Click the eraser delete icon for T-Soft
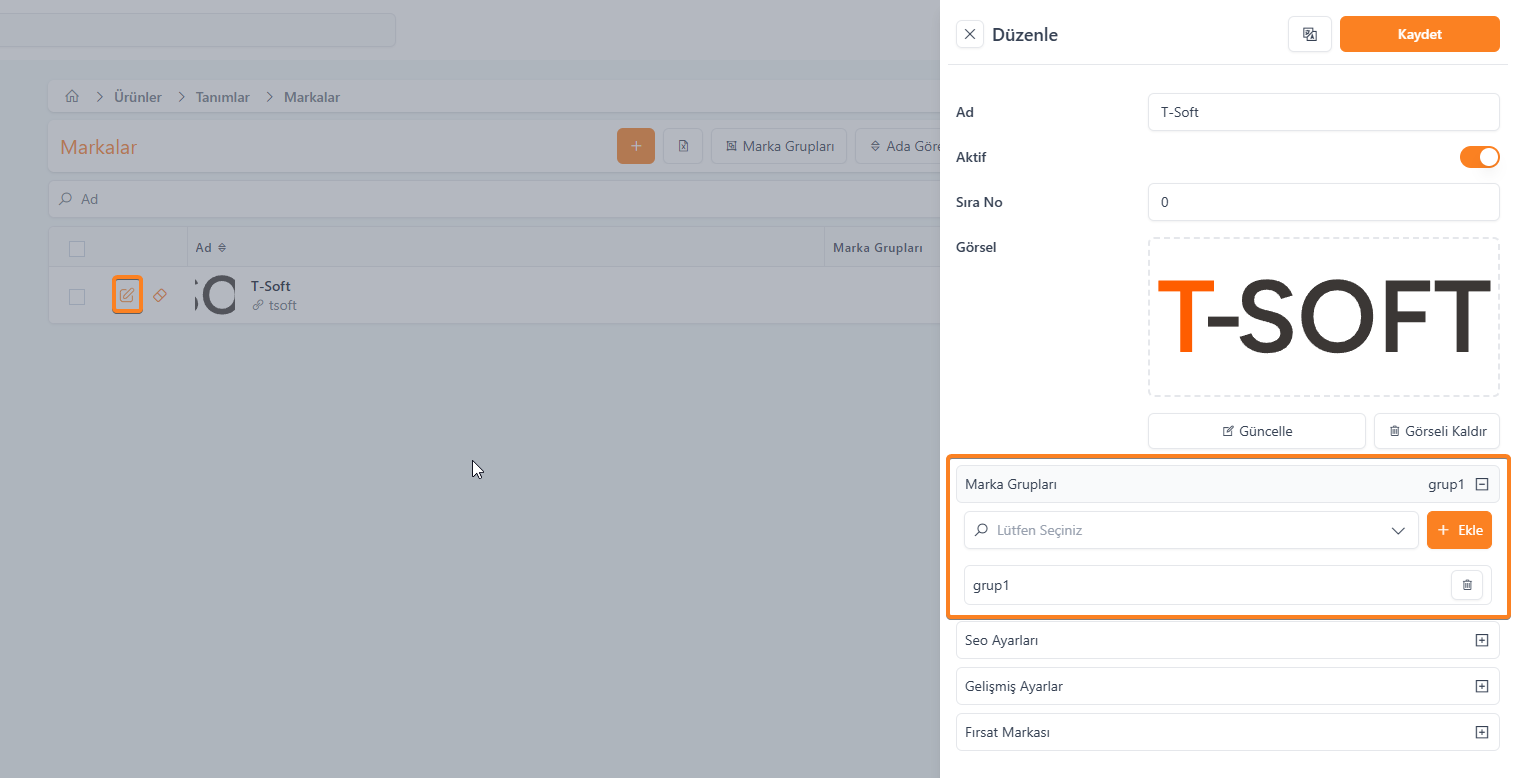 tap(160, 296)
